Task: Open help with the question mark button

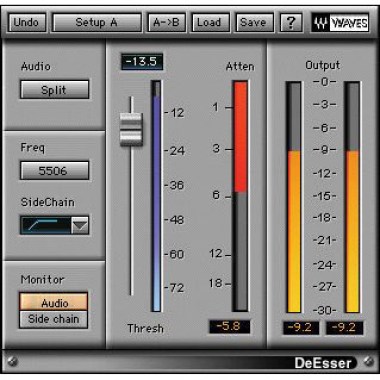Action: pyautogui.click(x=291, y=23)
